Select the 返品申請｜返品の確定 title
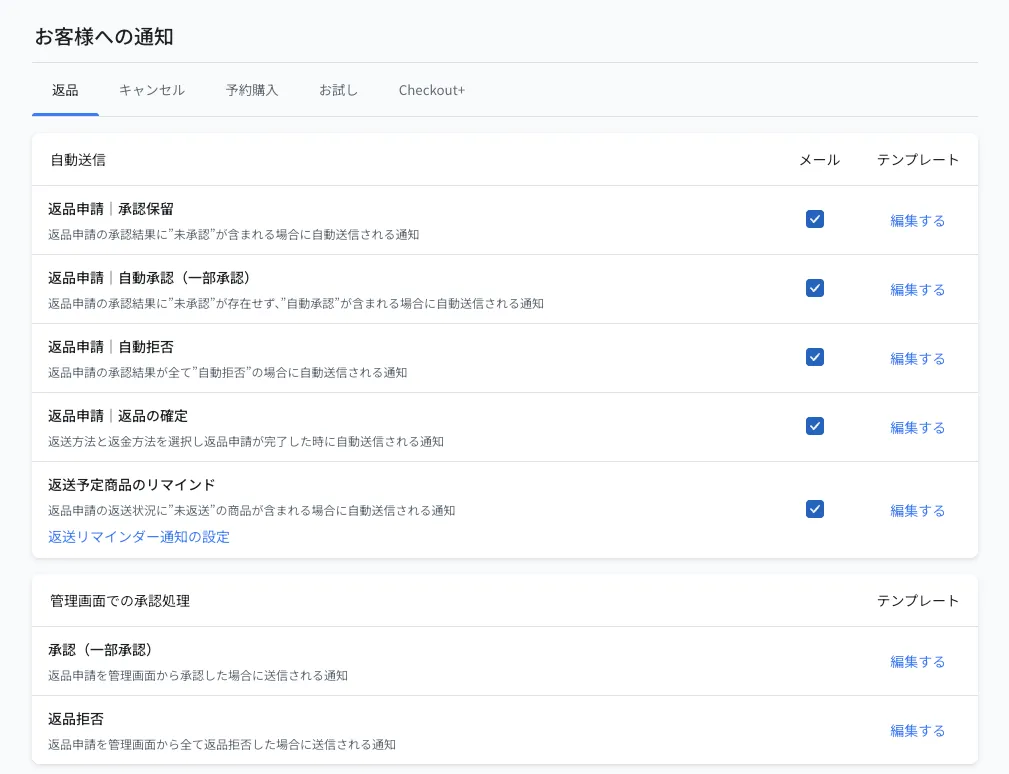 coord(118,416)
